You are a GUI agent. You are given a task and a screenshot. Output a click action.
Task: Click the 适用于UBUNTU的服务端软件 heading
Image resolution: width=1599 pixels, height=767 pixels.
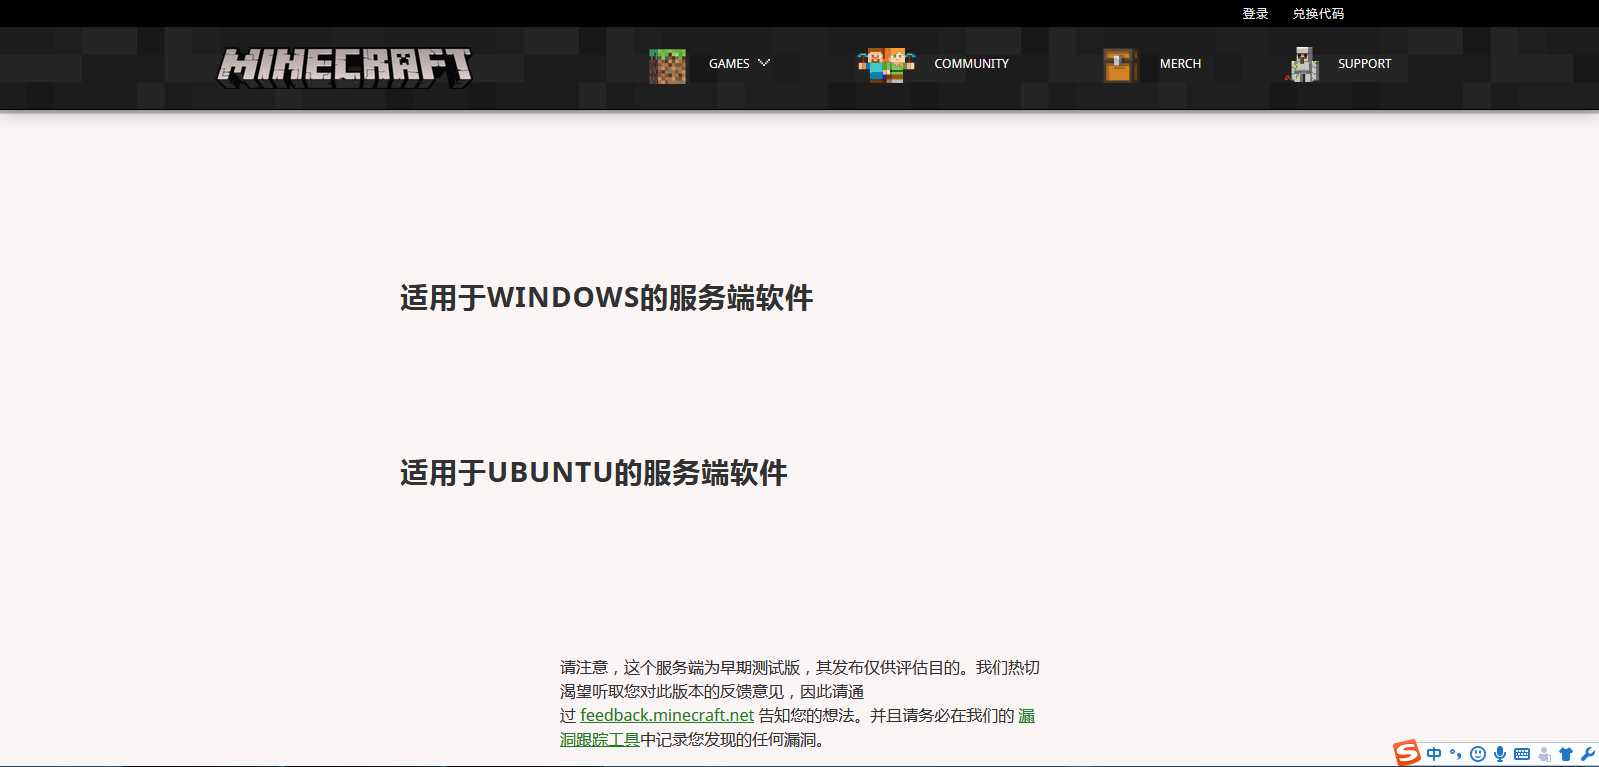594,473
